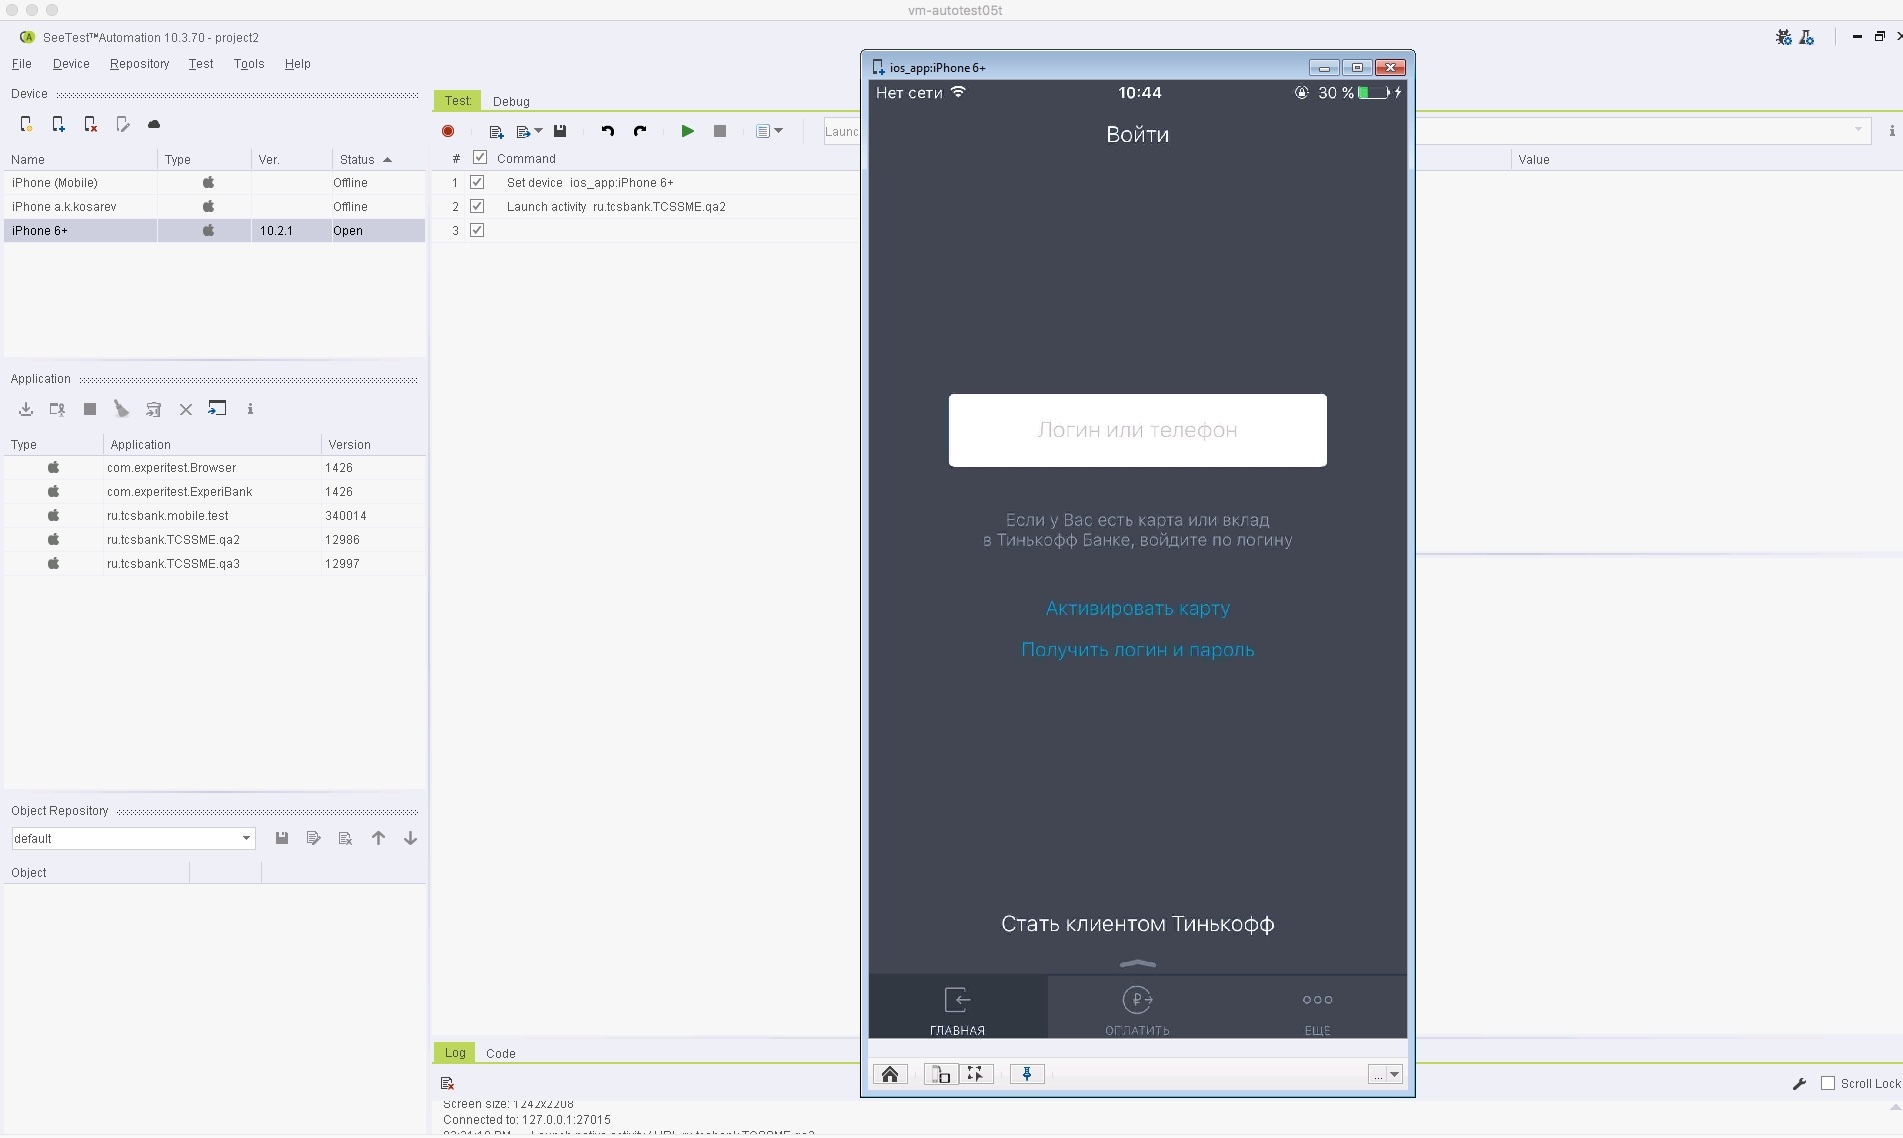Save object repository with the disk icon

coord(282,838)
